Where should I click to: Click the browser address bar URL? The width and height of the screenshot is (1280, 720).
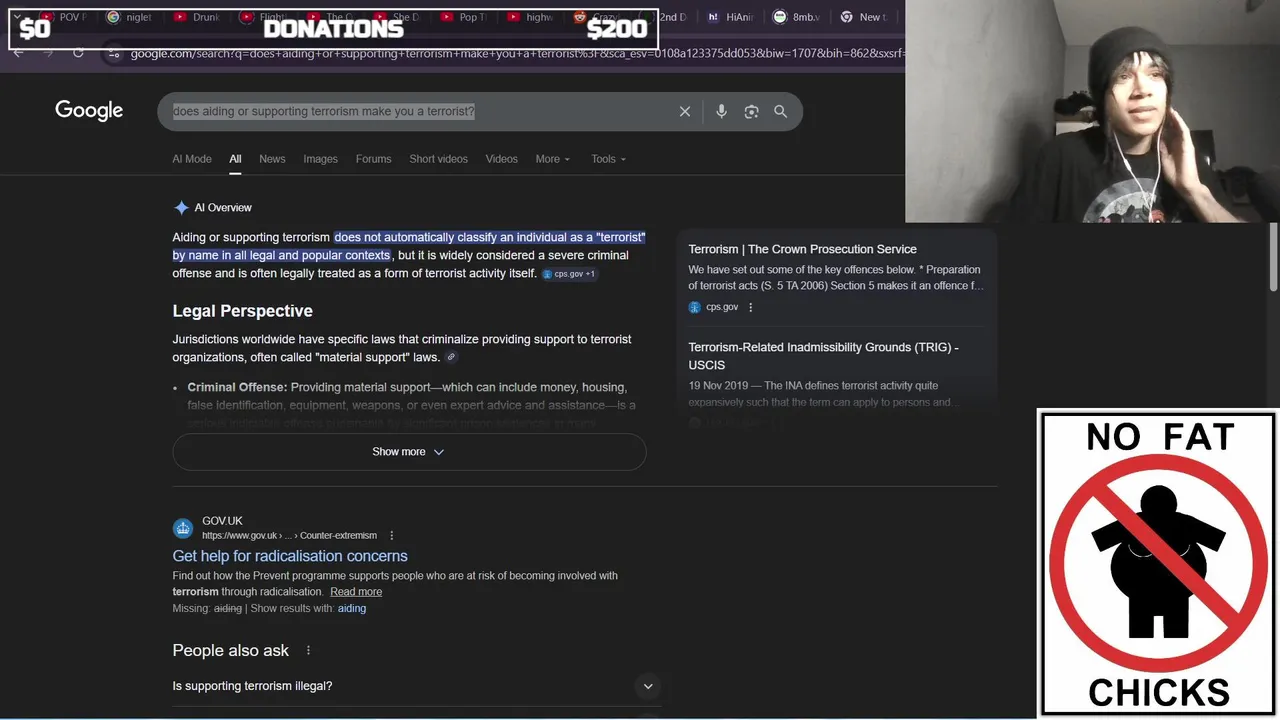click(515, 53)
